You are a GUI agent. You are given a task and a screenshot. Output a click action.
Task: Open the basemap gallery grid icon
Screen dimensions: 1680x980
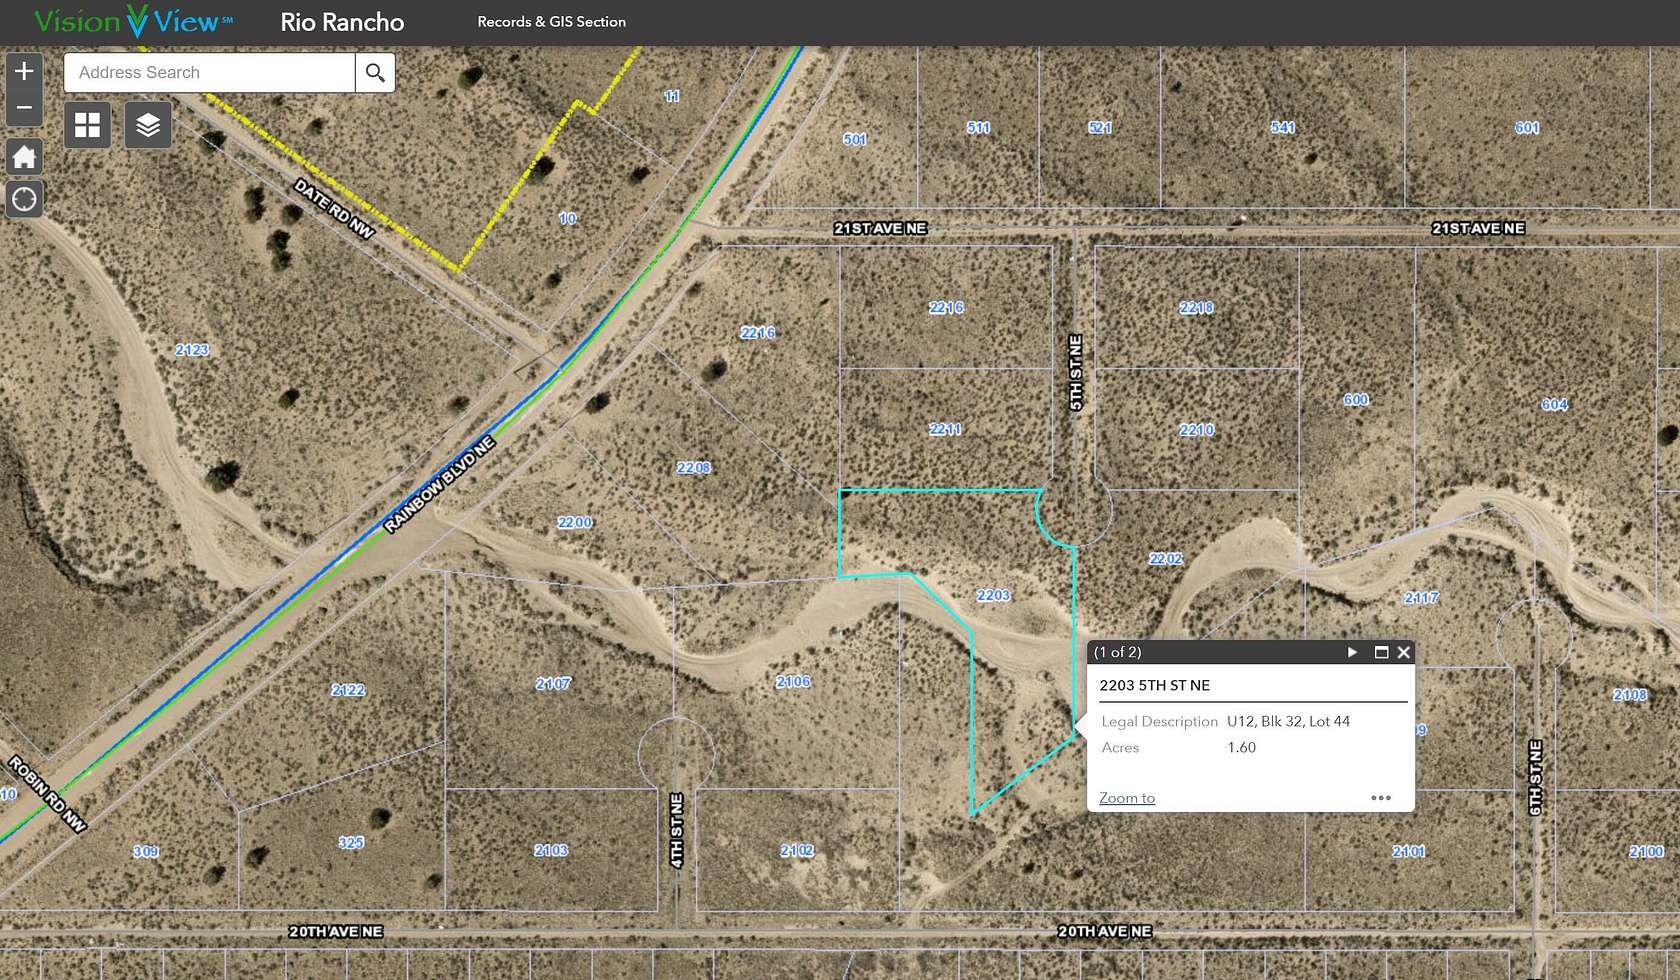(x=87, y=123)
